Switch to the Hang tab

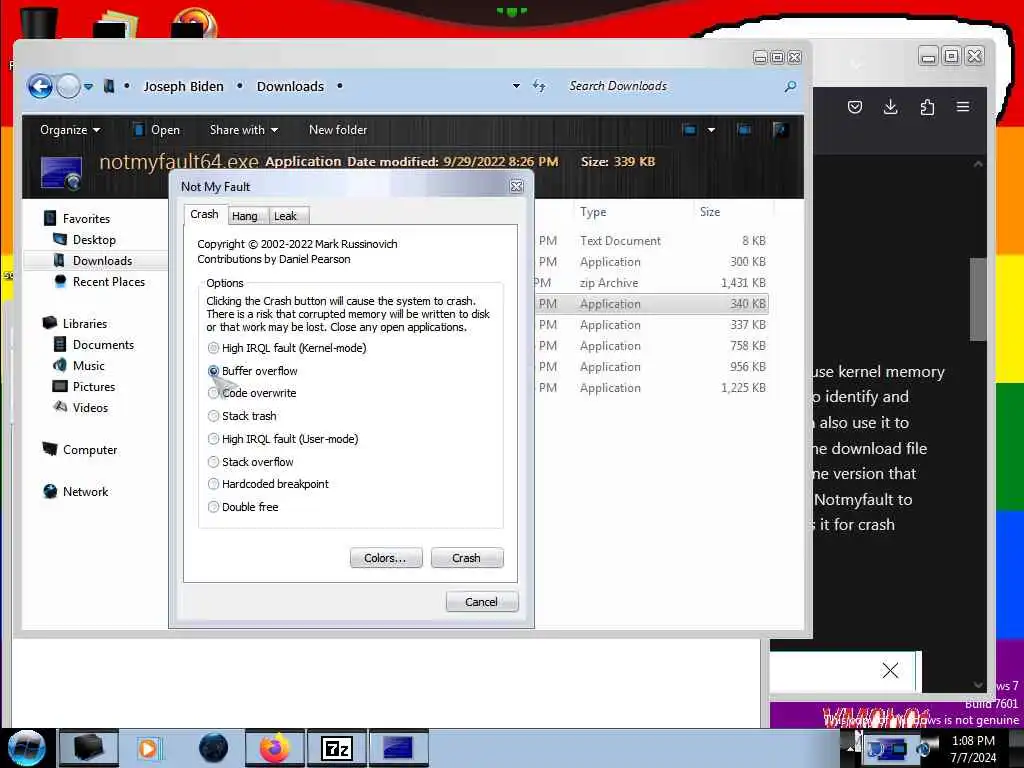[245, 216]
